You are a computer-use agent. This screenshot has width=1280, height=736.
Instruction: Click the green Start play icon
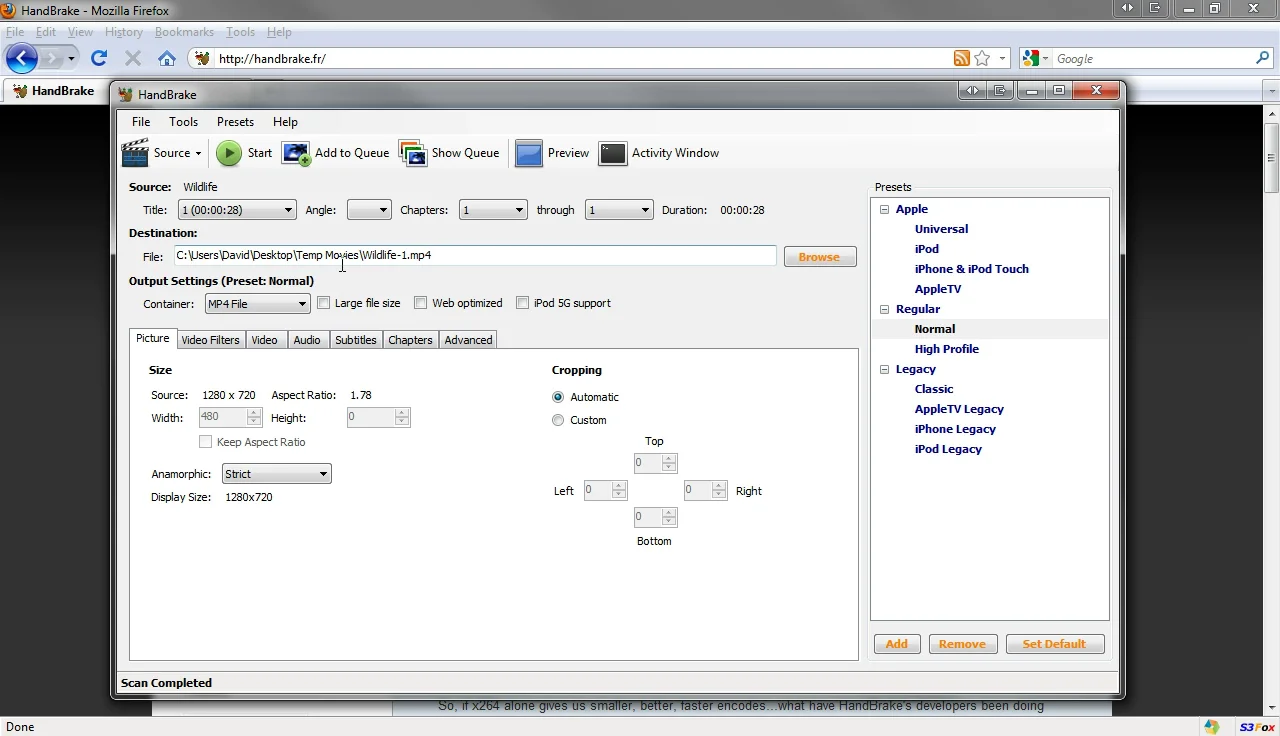pyautogui.click(x=229, y=153)
